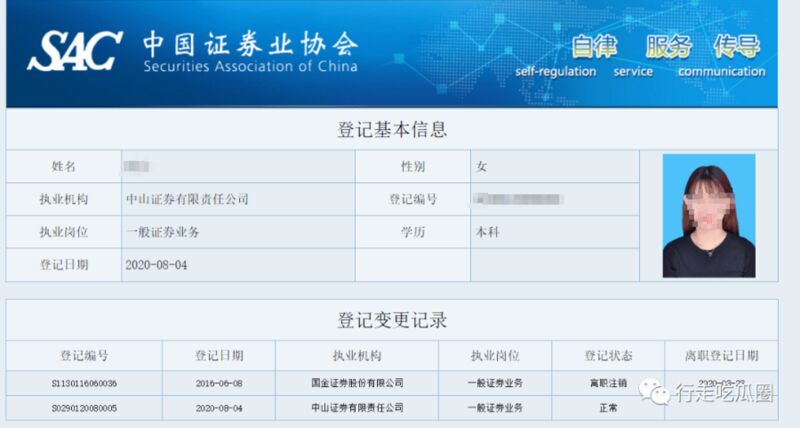Click the education value 本科
800x428 pixels.
click(487, 232)
